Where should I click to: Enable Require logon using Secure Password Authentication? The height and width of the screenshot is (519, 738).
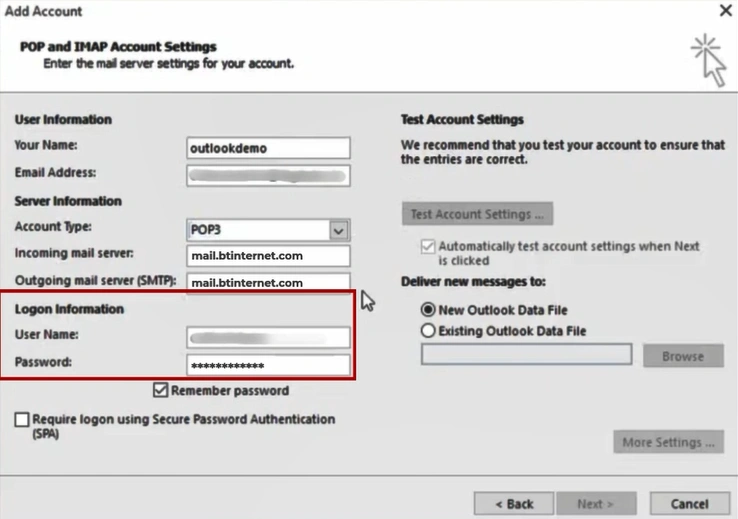pos(22,419)
